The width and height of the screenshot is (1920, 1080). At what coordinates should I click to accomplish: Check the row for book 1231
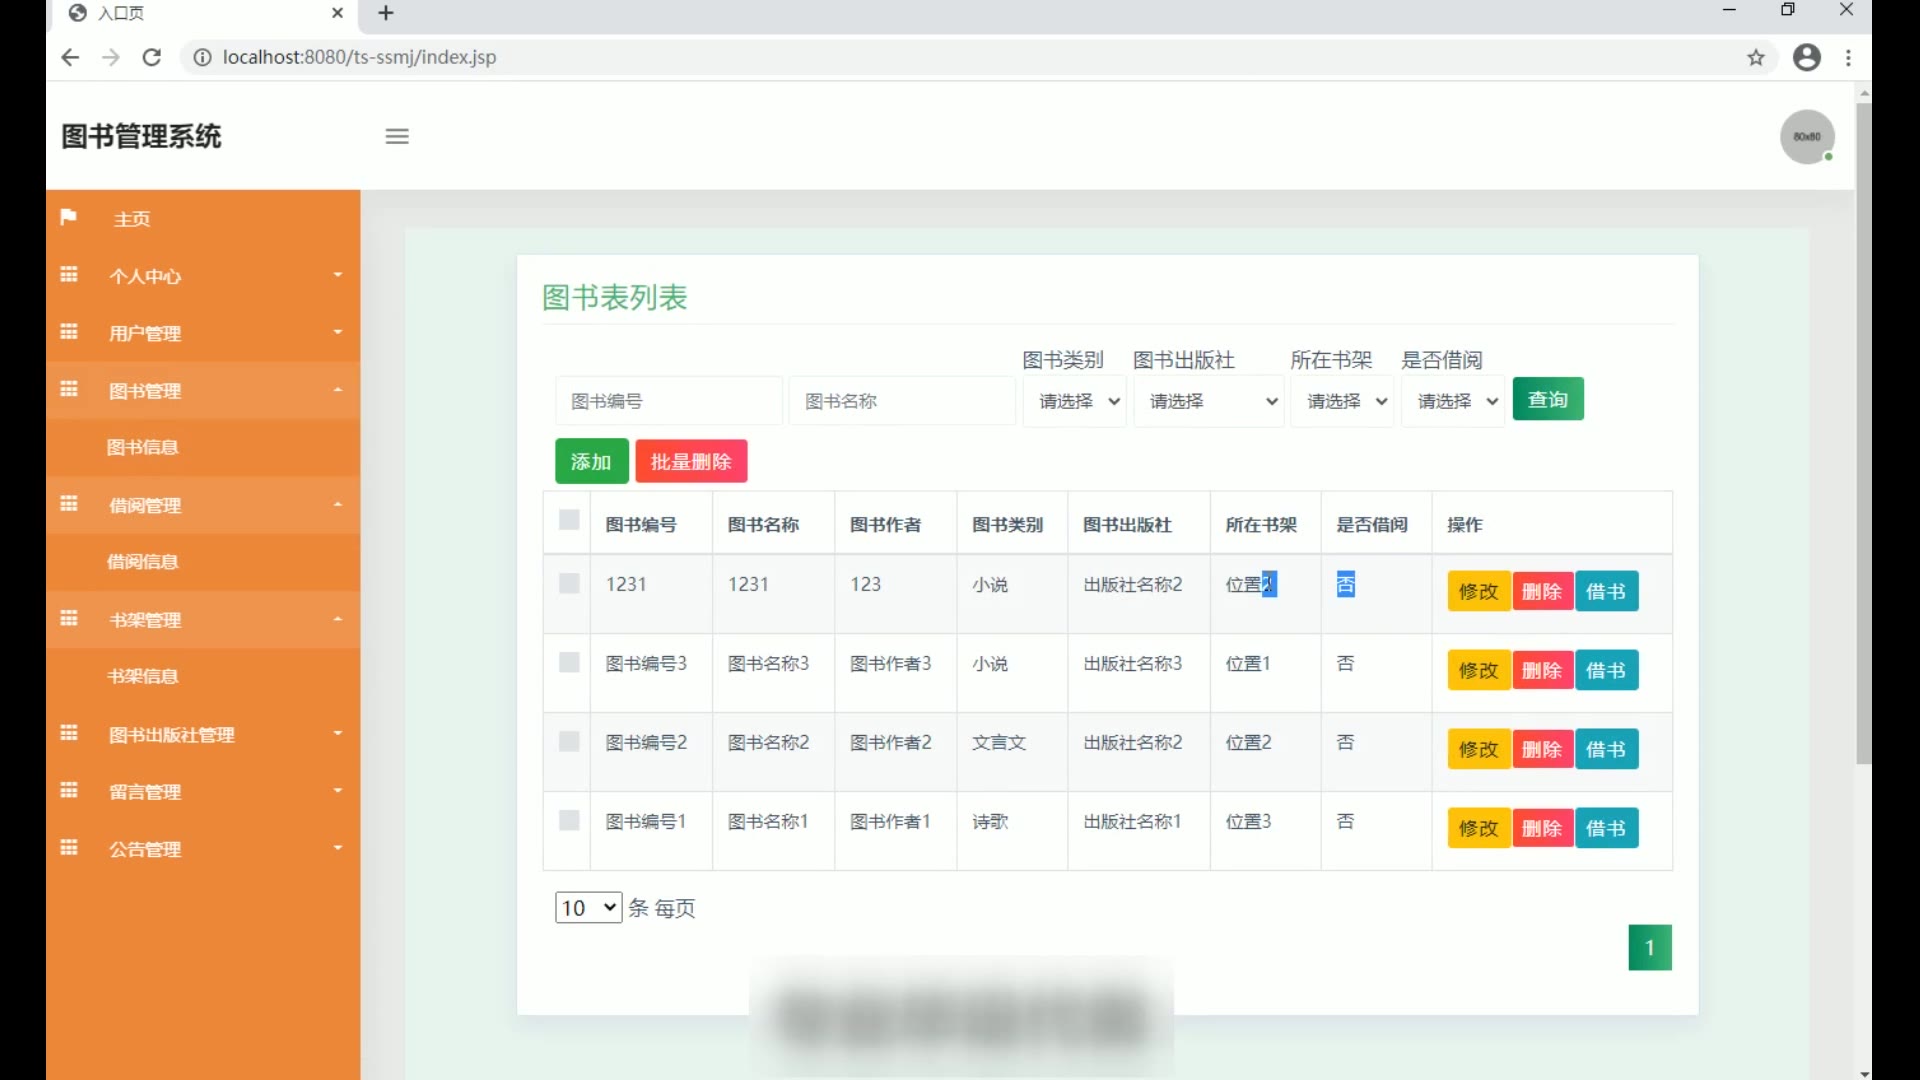pyautogui.click(x=569, y=584)
